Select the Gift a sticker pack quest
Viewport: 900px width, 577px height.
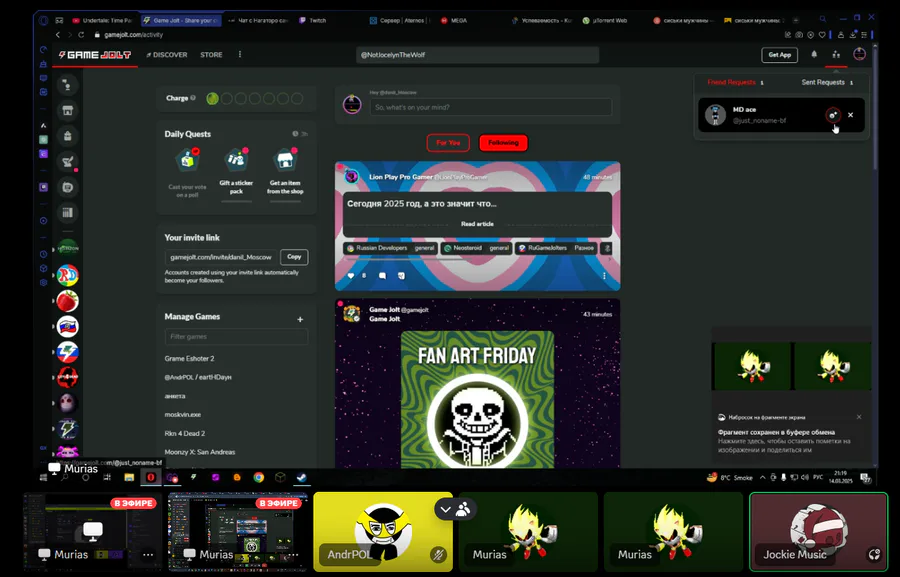(x=236, y=173)
